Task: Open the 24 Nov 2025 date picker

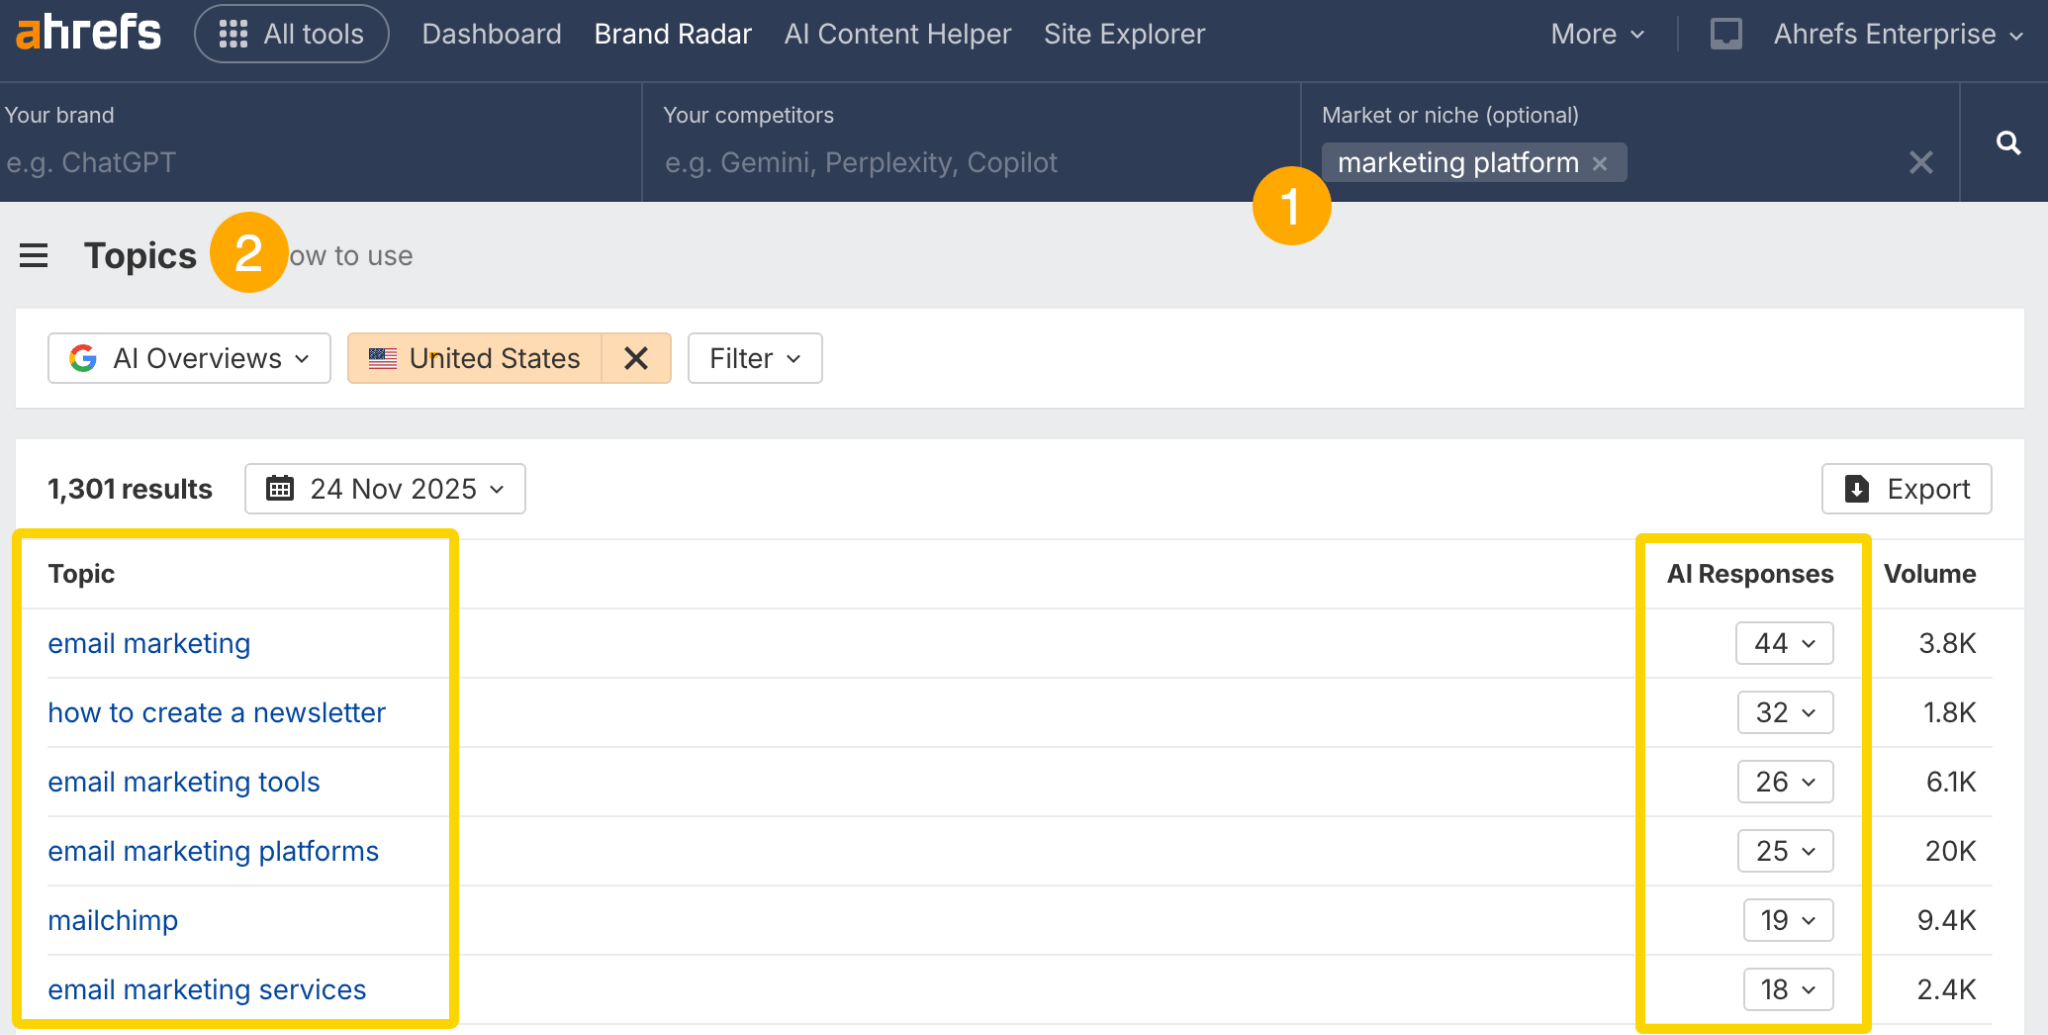Action: click(x=385, y=489)
